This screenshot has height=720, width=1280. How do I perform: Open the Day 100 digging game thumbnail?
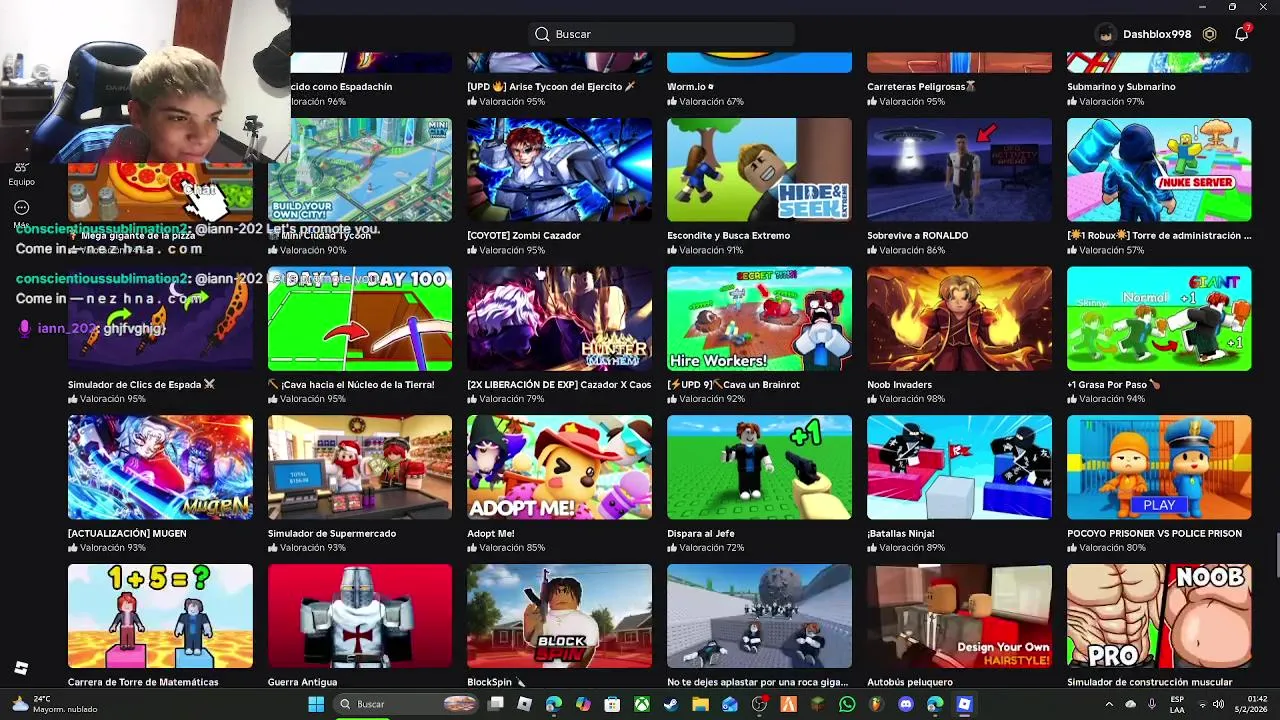[x=359, y=319]
